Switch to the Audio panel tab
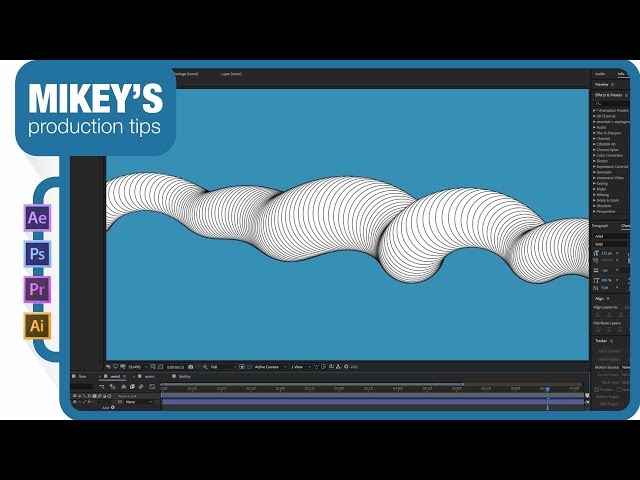Image resolution: width=640 pixels, height=480 pixels. coord(600,74)
